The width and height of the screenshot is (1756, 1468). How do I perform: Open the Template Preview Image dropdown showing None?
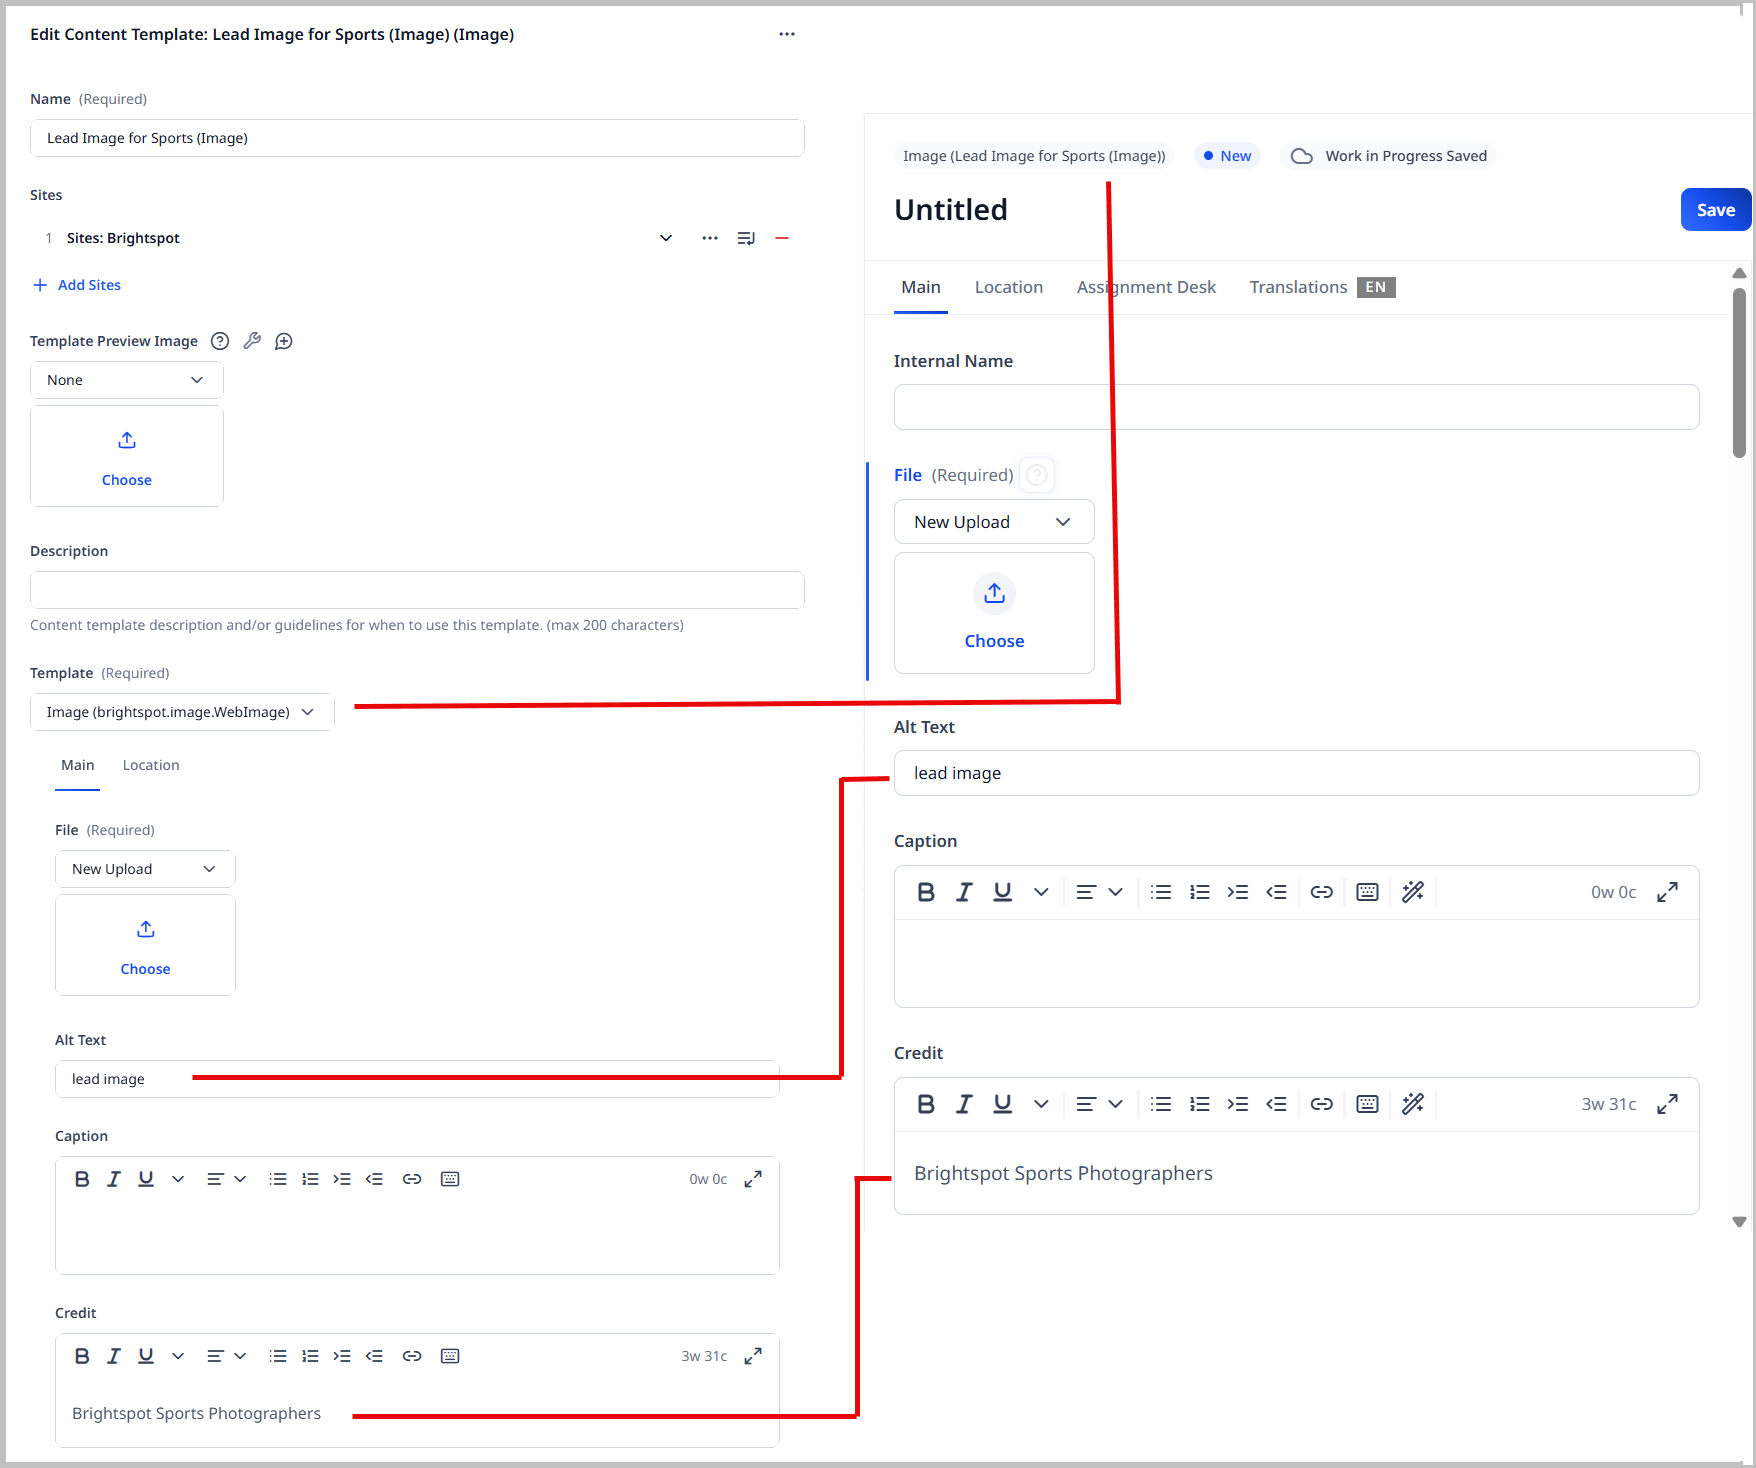point(126,379)
